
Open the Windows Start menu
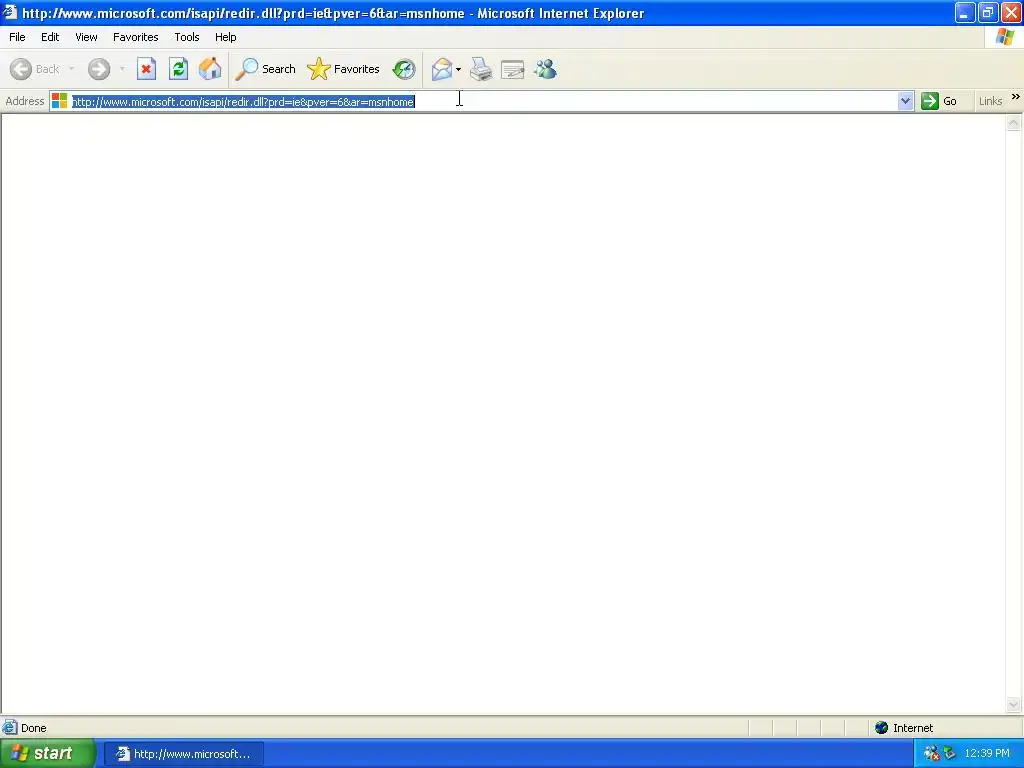click(47, 754)
